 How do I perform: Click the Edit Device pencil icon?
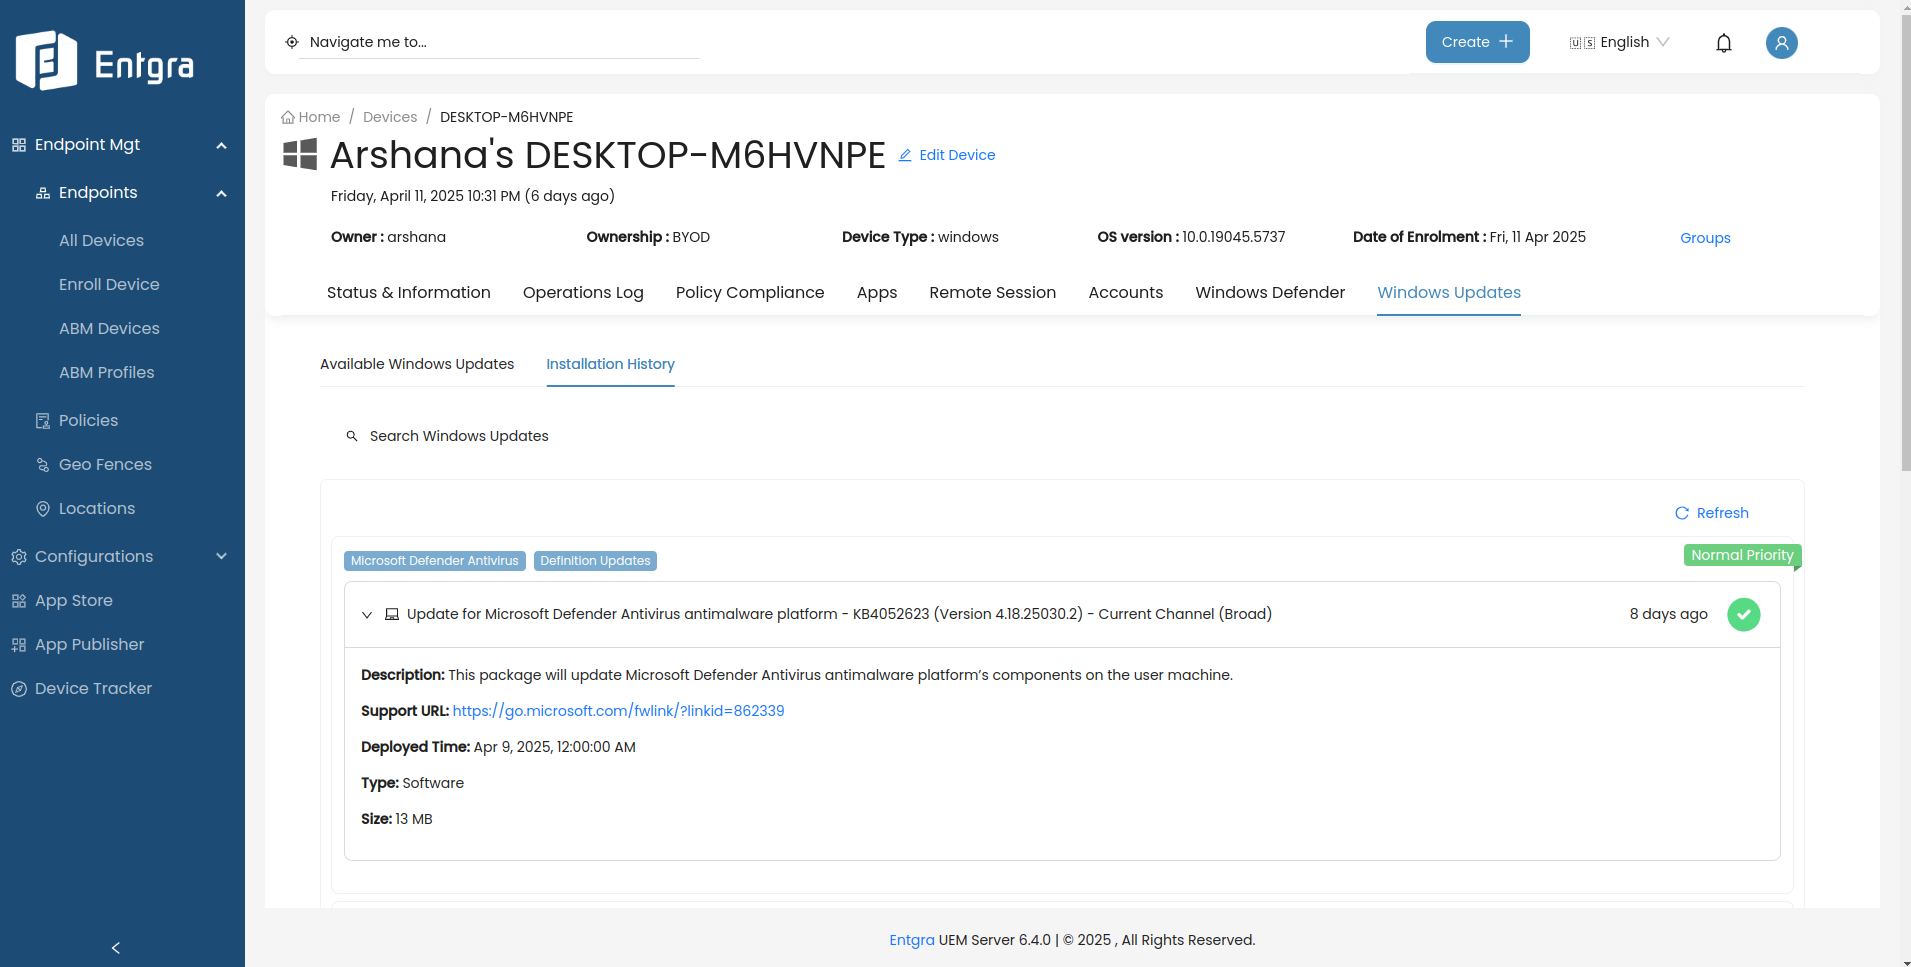[x=905, y=155]
